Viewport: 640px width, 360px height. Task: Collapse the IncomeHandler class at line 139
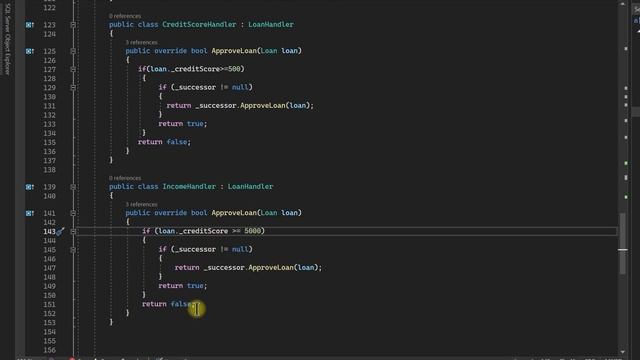[73, 187]
